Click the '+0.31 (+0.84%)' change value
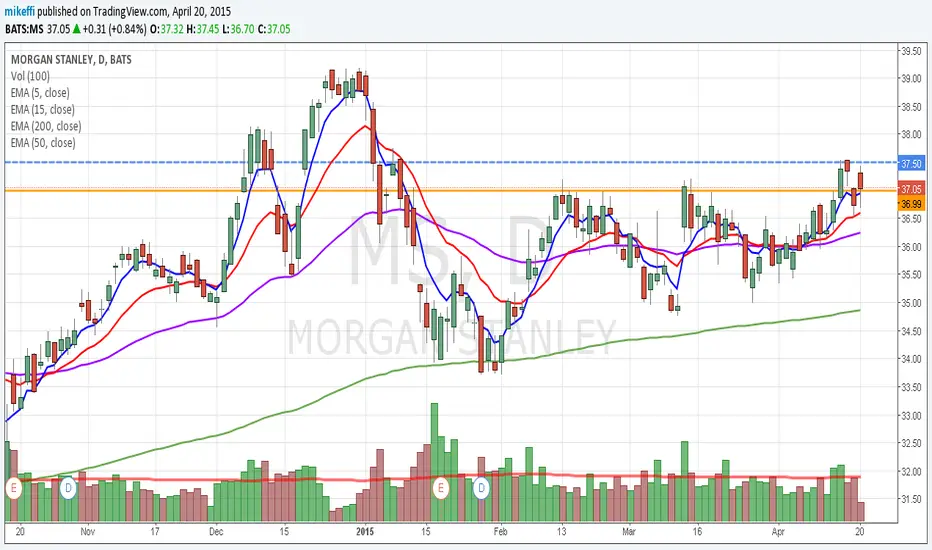Image resolution: width=932 pixels, height=550 pixels. point(115,29)
